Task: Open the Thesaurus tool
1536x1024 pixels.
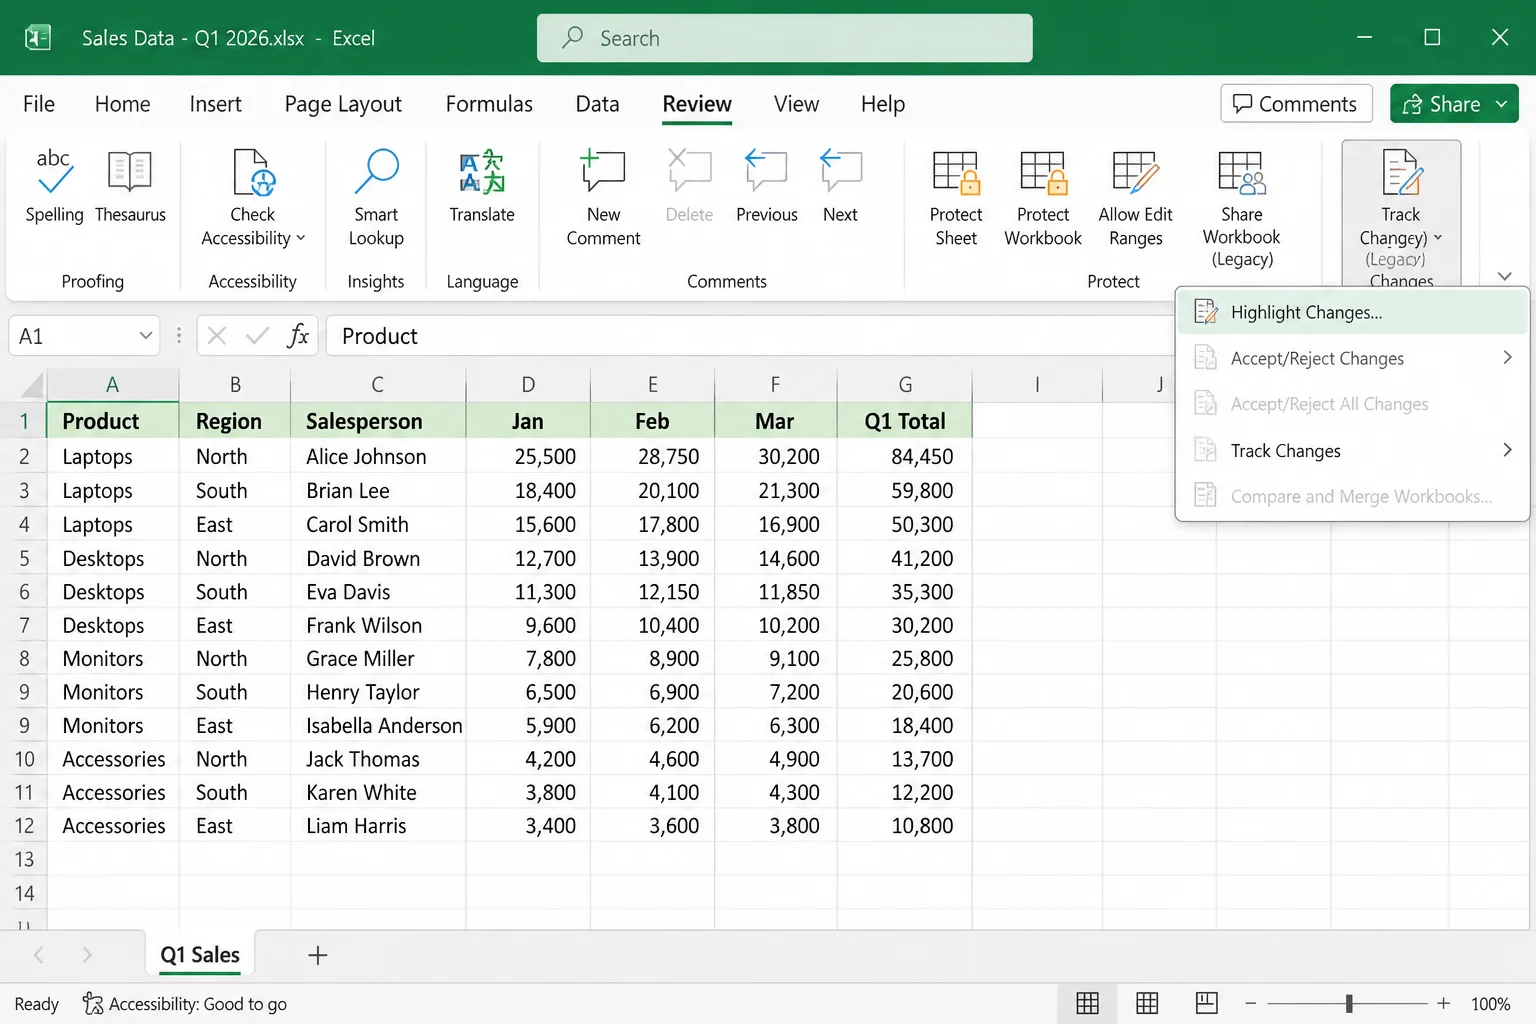Action: tap(130, 186)
